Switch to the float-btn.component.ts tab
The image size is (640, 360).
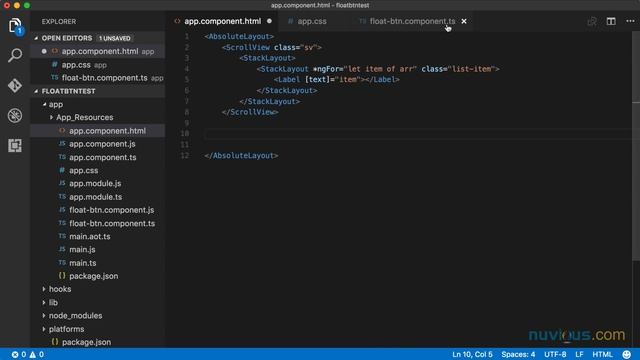[413, 21]
